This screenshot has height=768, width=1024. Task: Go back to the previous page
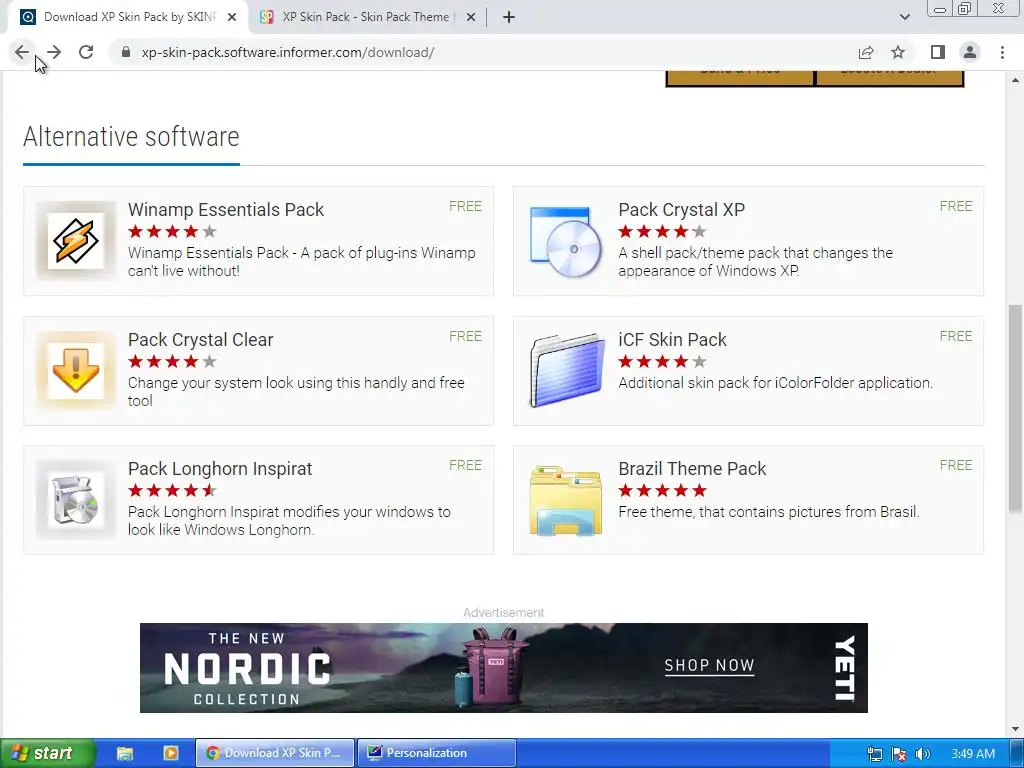click(x=22, y=52)
